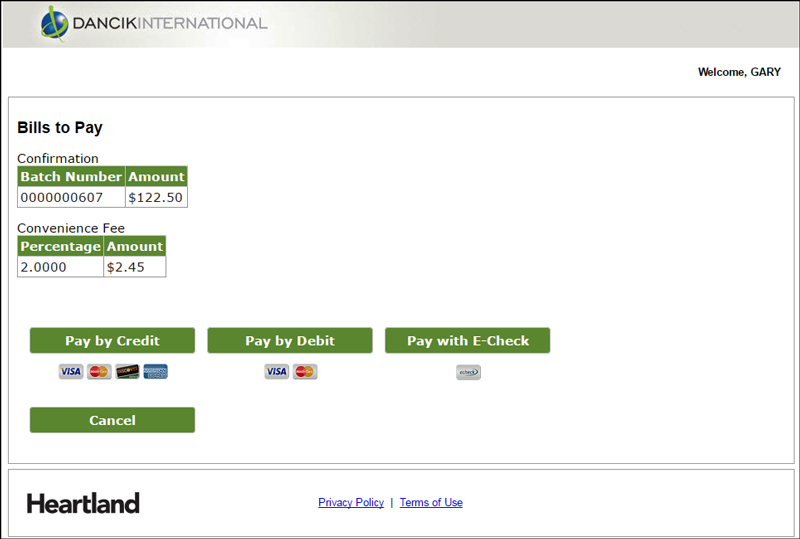The image size is (800, 539).
Task: Click the Visa icon under Pay by Credit
Action: point(71,372)
